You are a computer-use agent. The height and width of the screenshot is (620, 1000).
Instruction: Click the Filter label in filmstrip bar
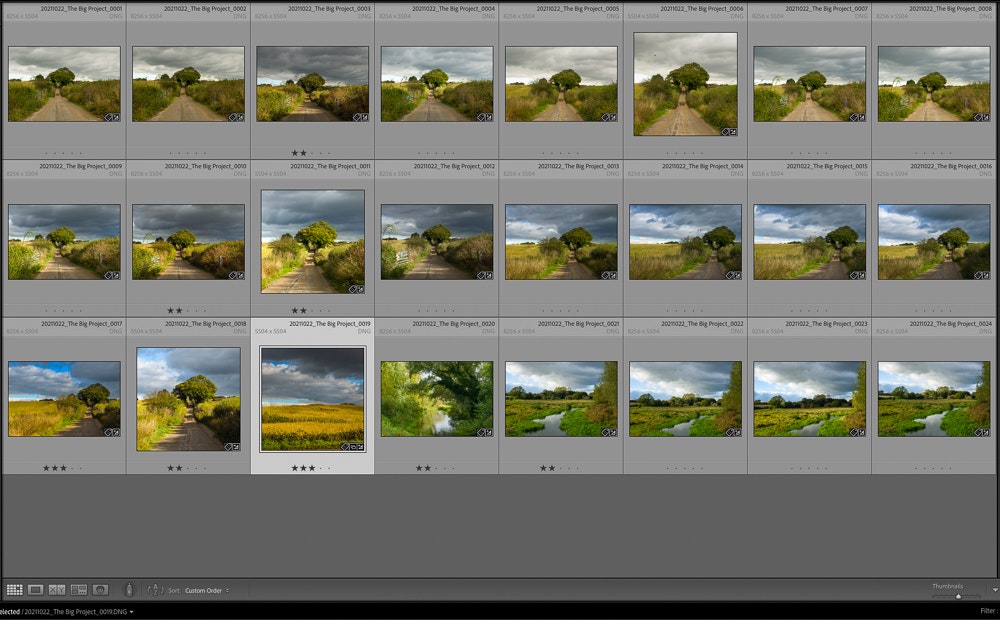pos(988,611)
